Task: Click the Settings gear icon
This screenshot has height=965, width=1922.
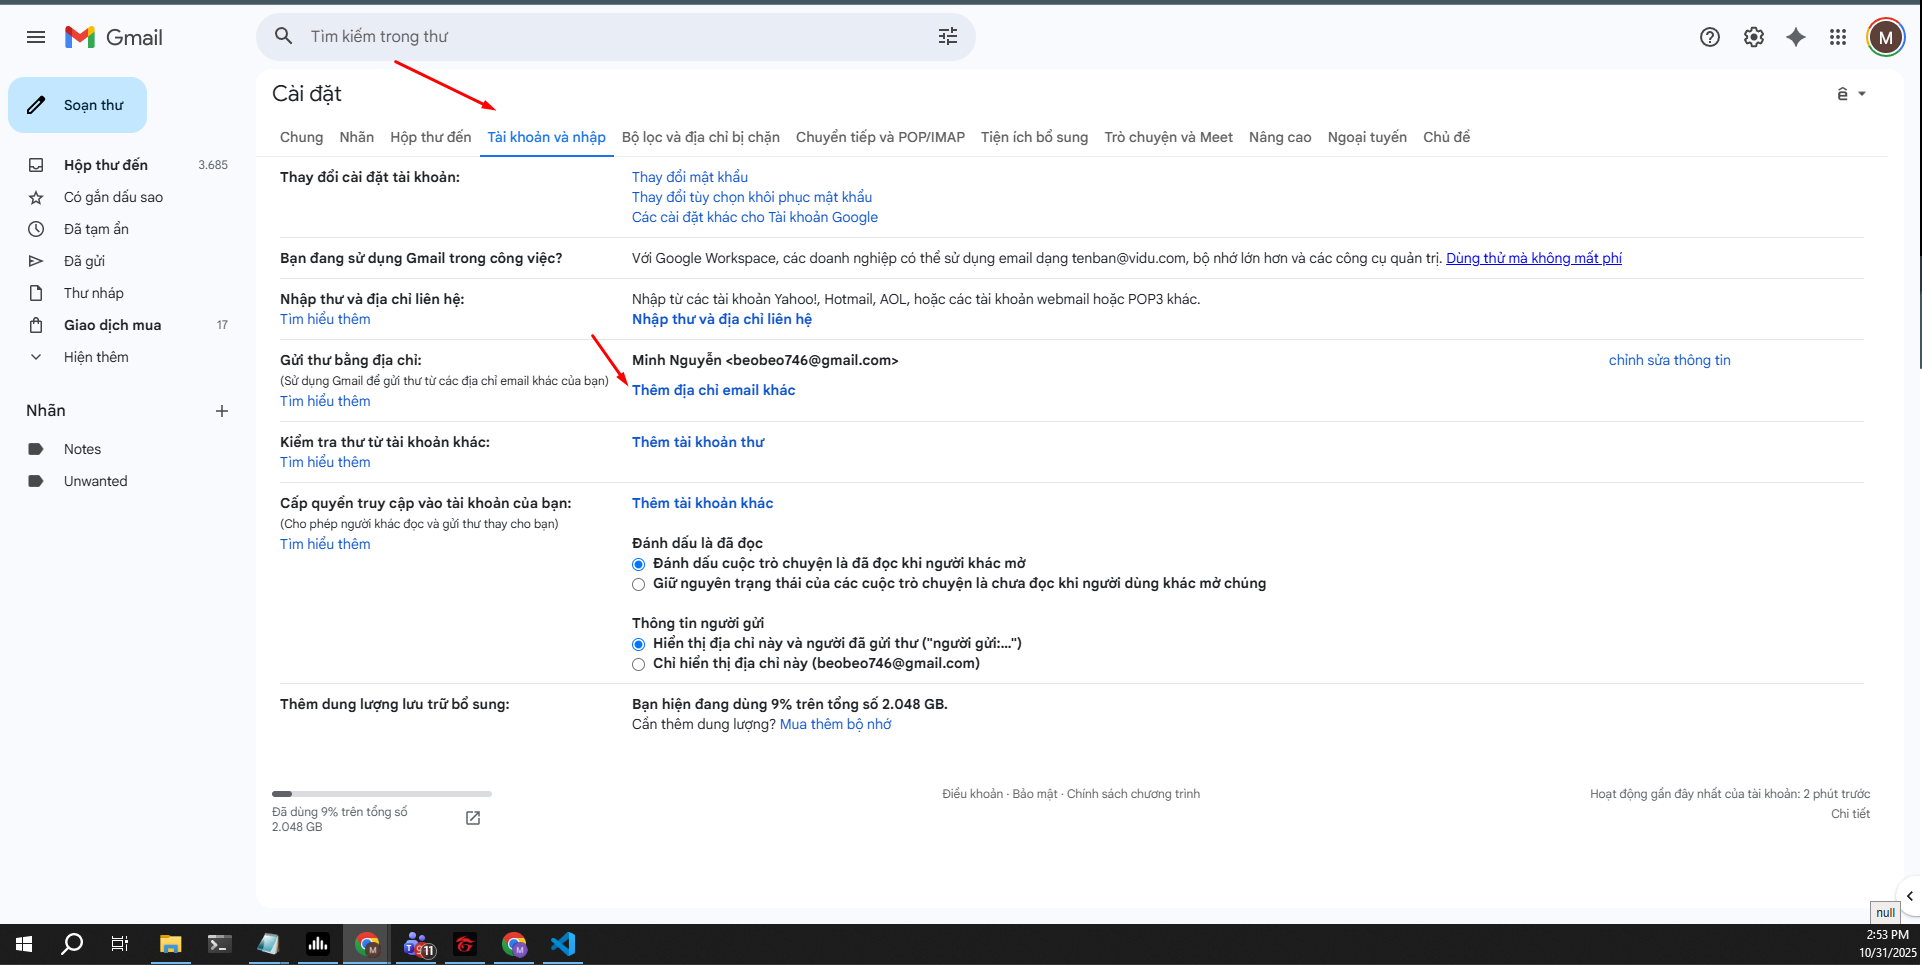Action: tap(1753, 37)
